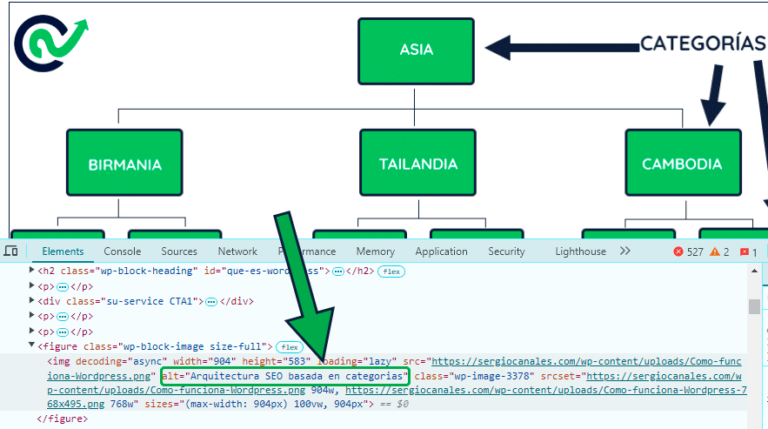Click the green ASIA box
Image resolution: width=768 pixels, height=429 pixels.
pos(416,49)
